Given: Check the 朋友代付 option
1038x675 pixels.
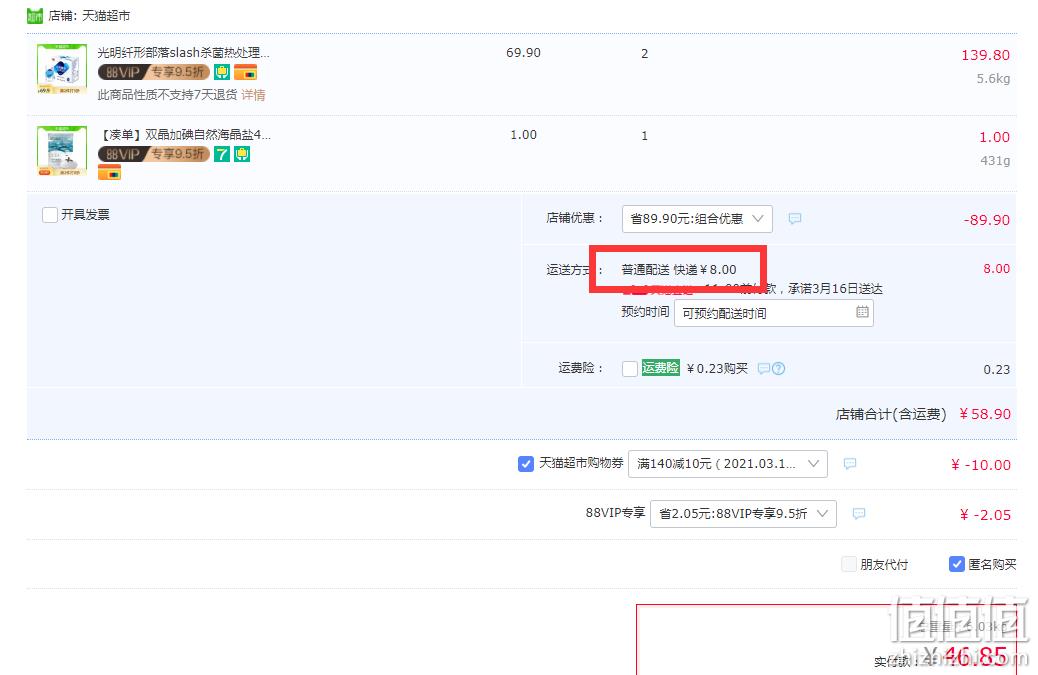Looking at the screenshot, I should 849,564.
